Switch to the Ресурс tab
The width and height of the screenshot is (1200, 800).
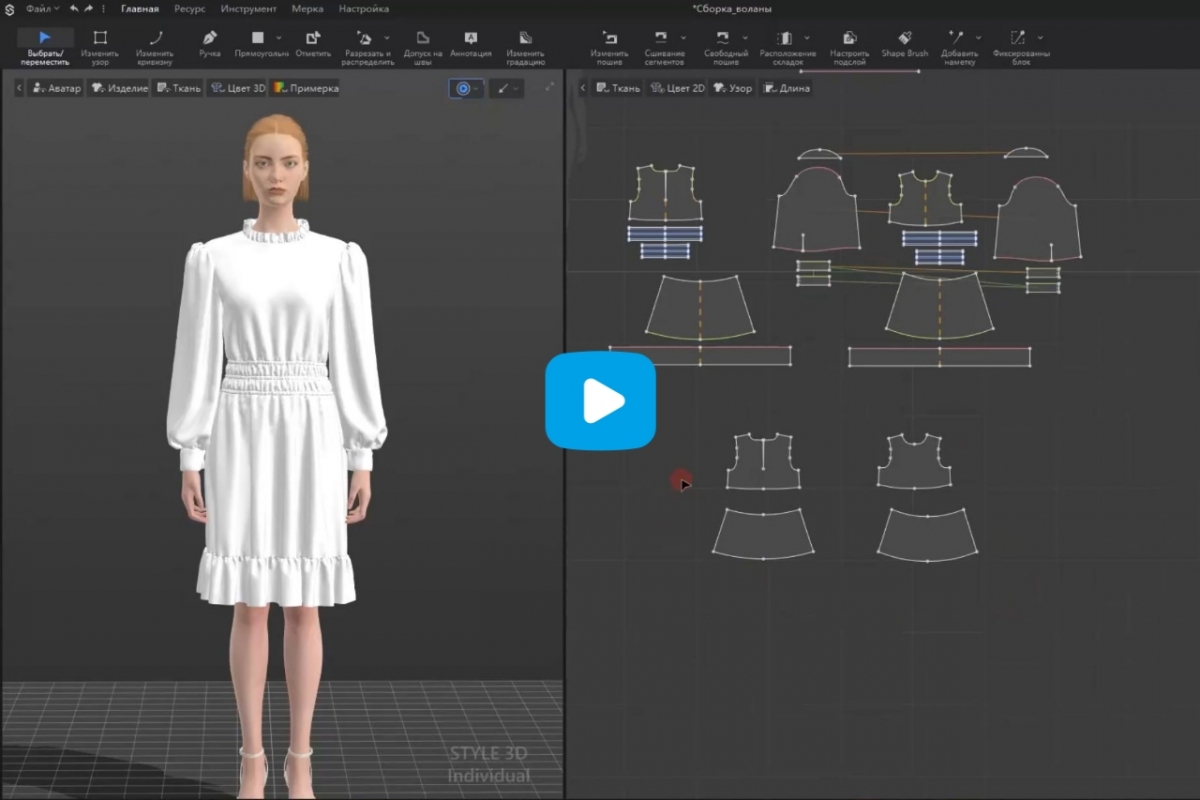click(190, 9)
